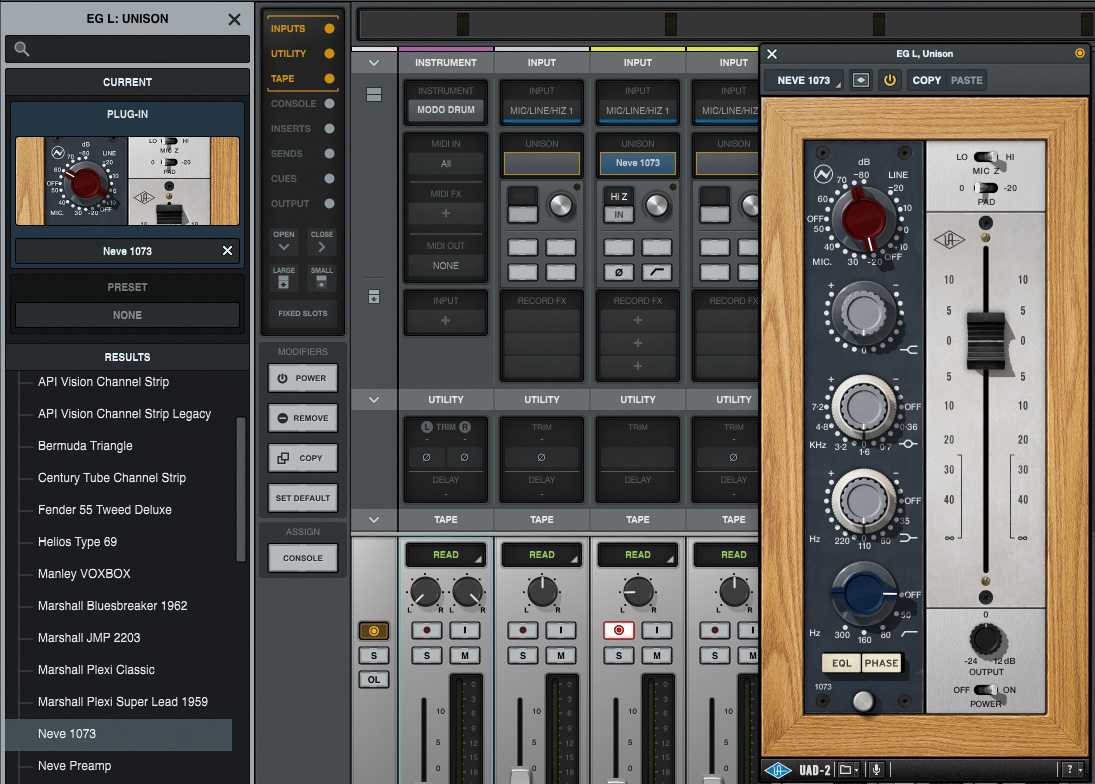Toggle INSERTS section visibility
The width and height of the screenshot is (1095, 784).
(302, 128)
